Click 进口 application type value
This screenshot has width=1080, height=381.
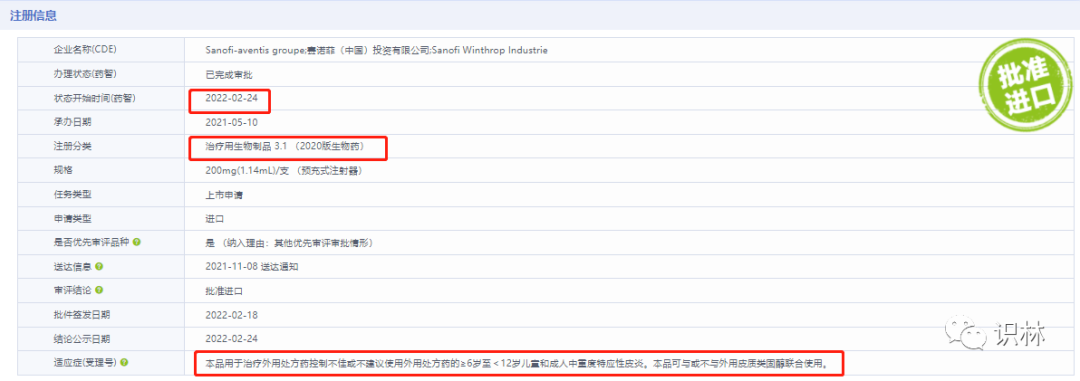click(215, 218)
